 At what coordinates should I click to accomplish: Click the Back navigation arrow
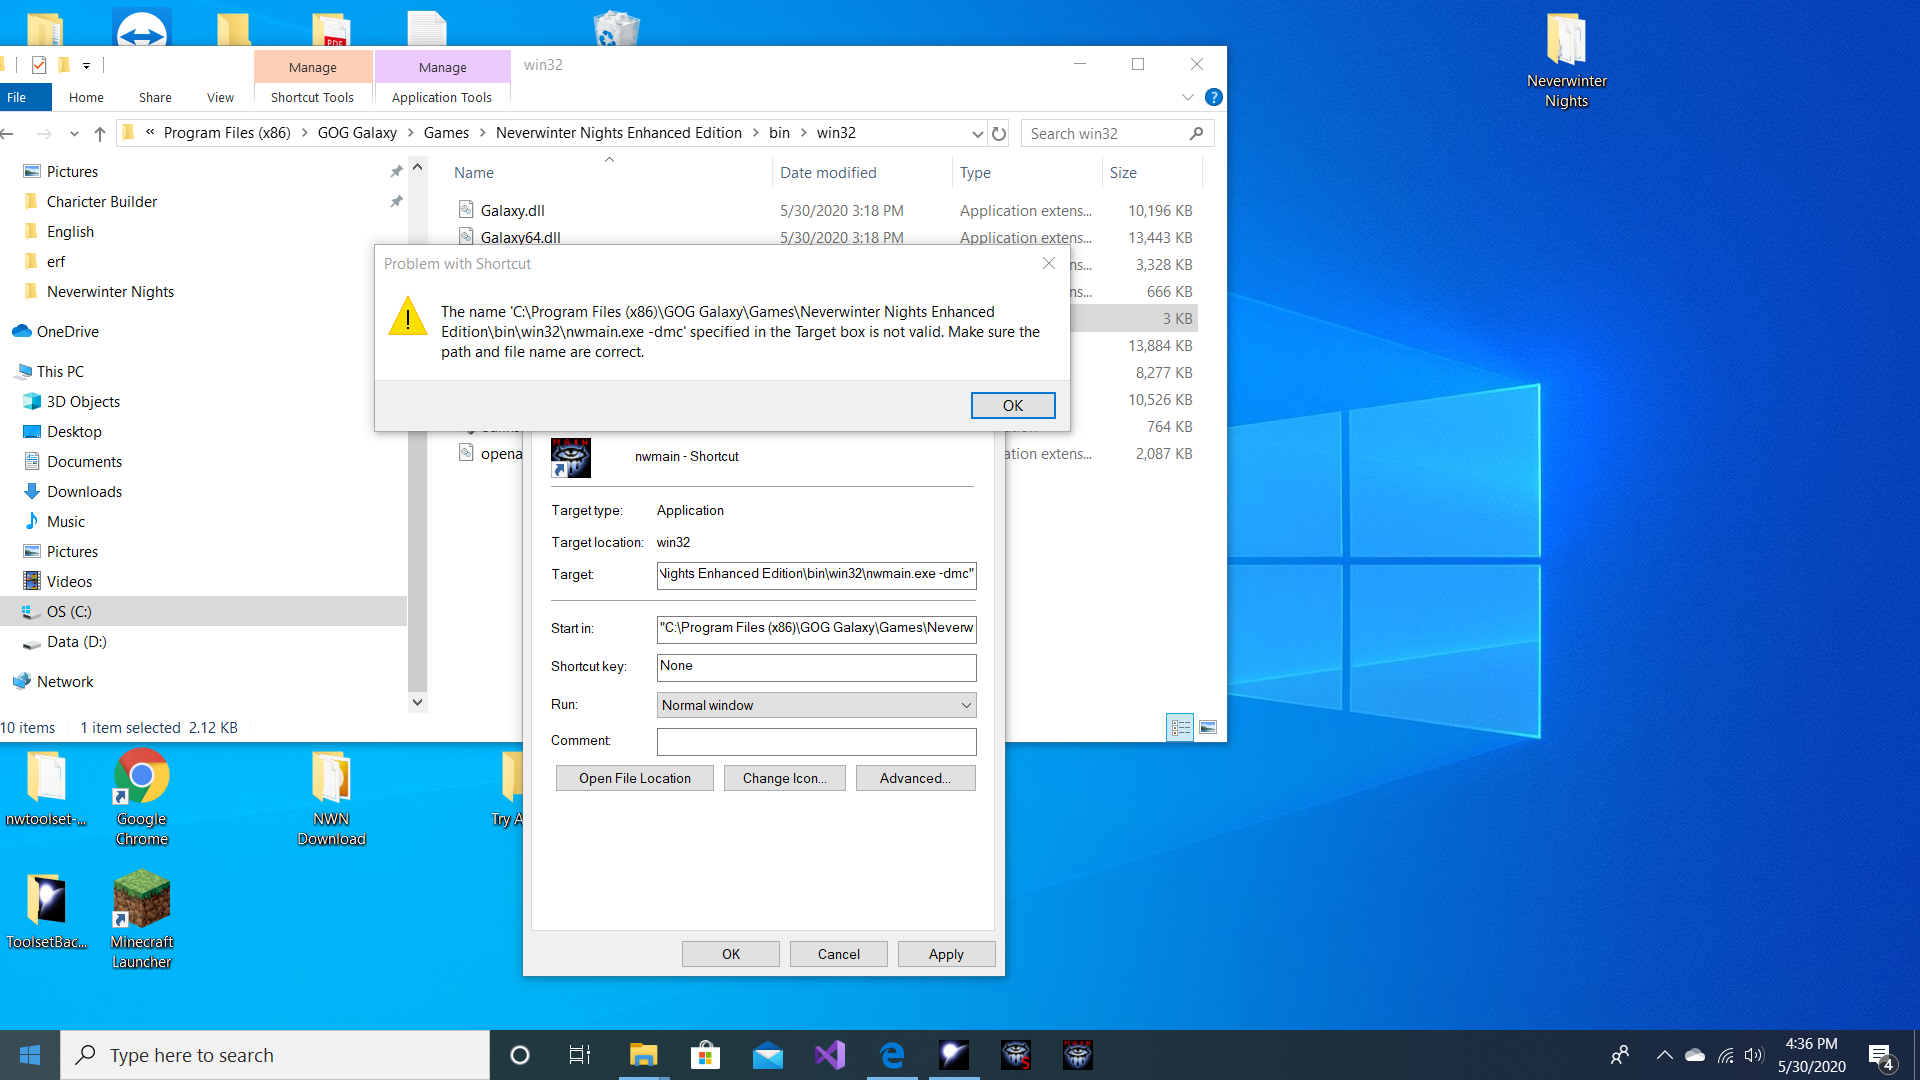8,133
